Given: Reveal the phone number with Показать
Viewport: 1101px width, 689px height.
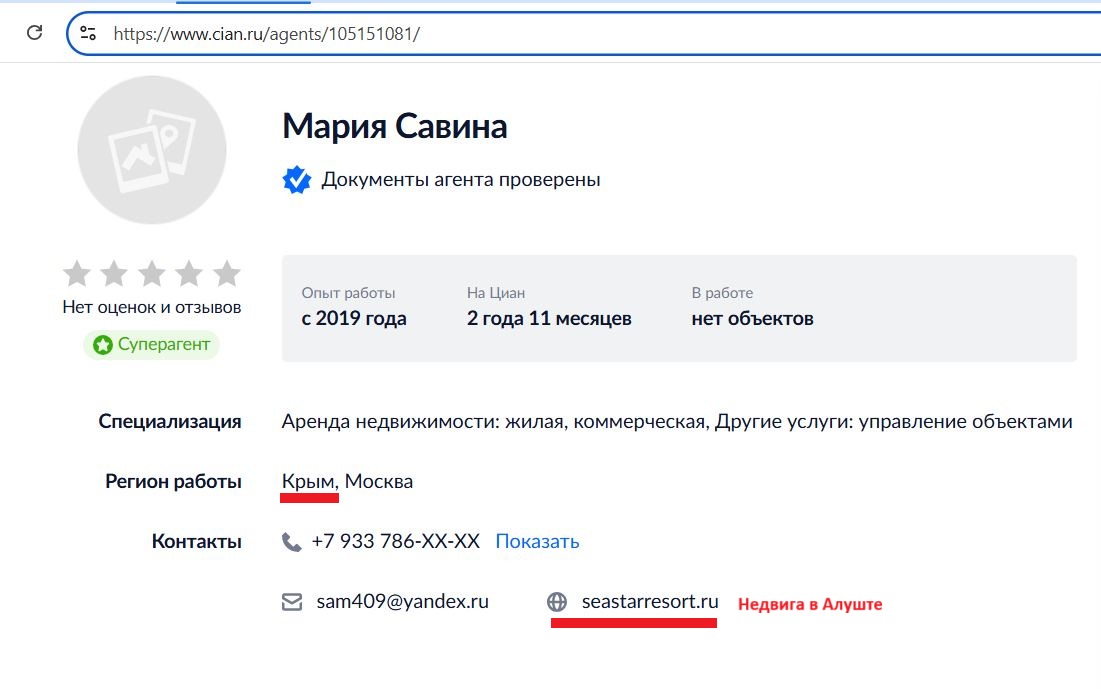Looking at the screenshot, I should coord(537,542).
